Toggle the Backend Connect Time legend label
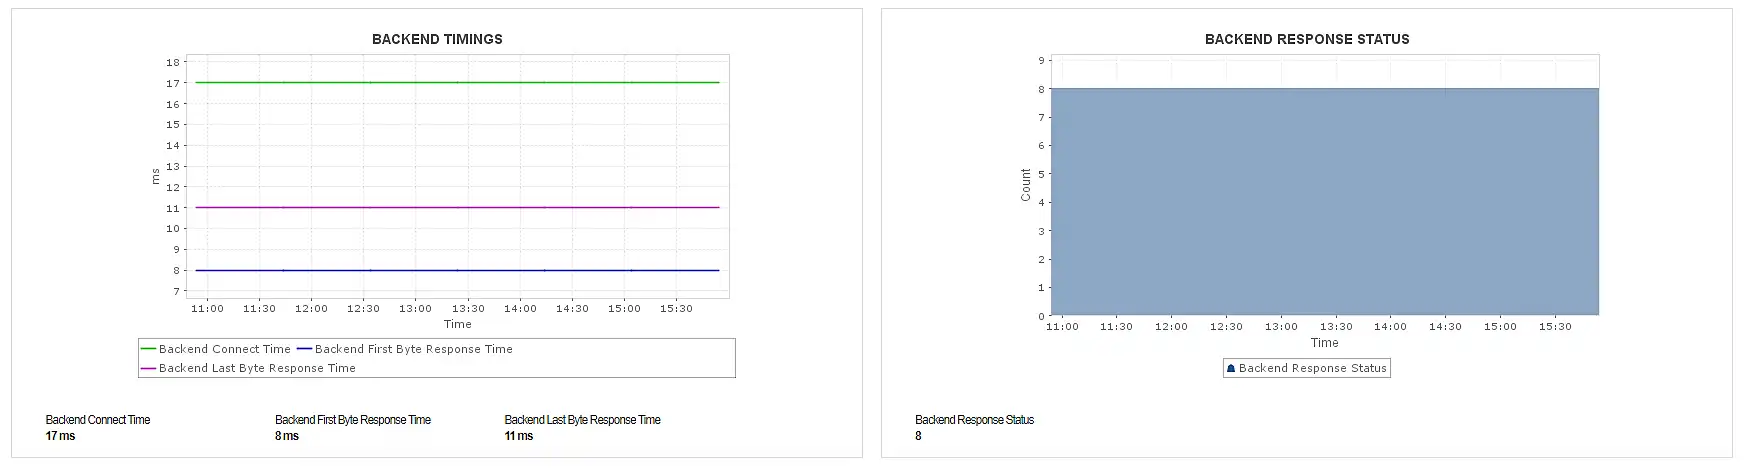Viewport: 1748px width, 469px height. 225,349
